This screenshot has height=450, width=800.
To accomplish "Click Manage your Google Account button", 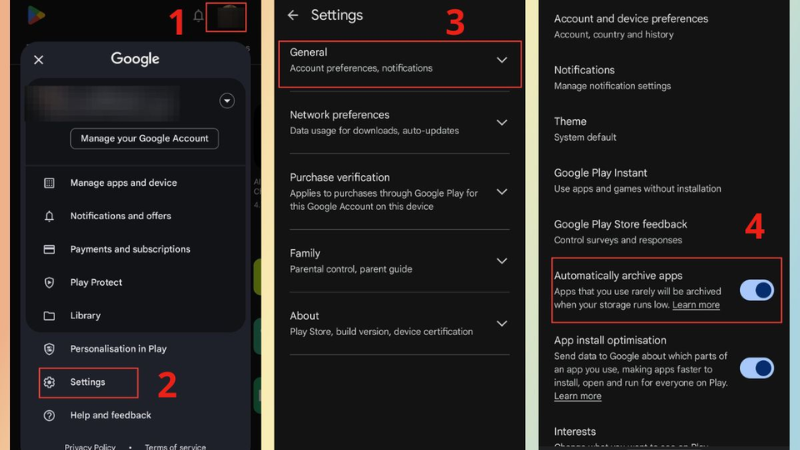I will (x=144, y=139).
